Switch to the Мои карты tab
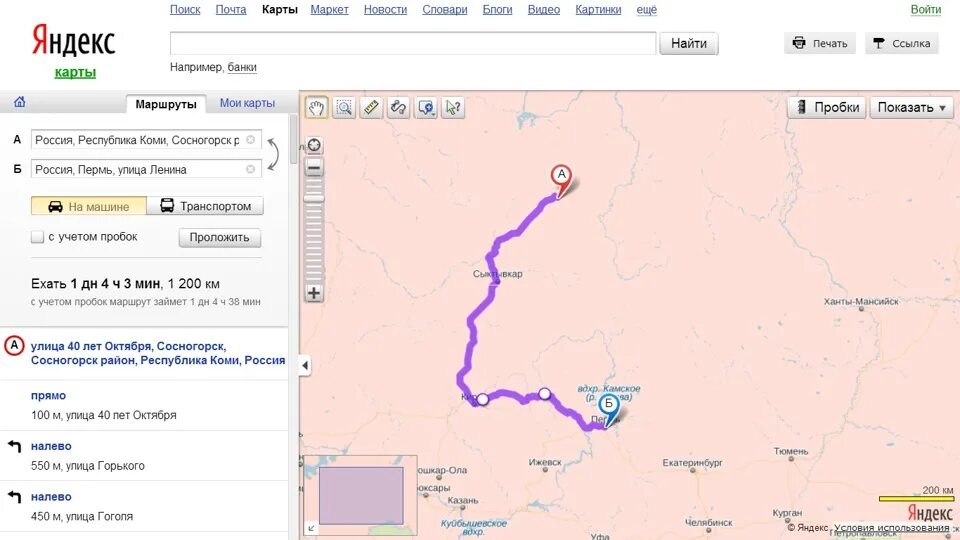This screenshot has width=960, height=540. pyautogui.click(x=247, y=103)
